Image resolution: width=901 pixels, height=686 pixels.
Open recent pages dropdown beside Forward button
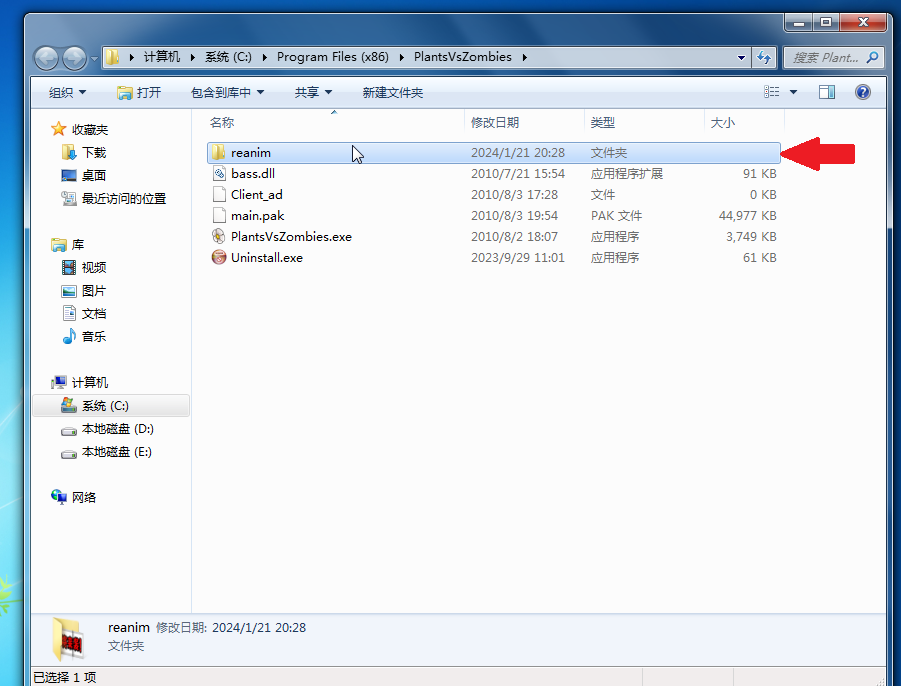point(94,59)
